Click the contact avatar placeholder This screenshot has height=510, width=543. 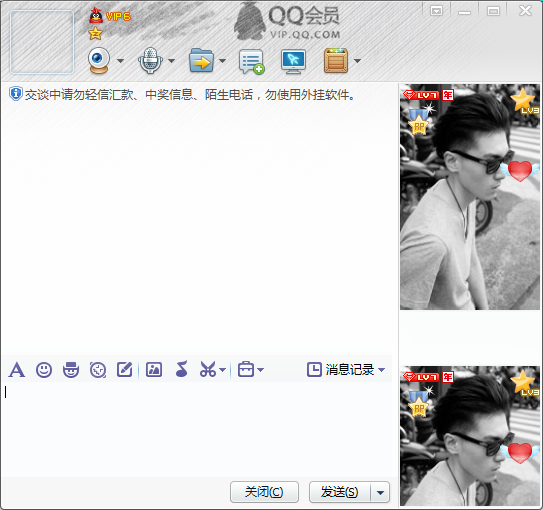pos(42,42)
